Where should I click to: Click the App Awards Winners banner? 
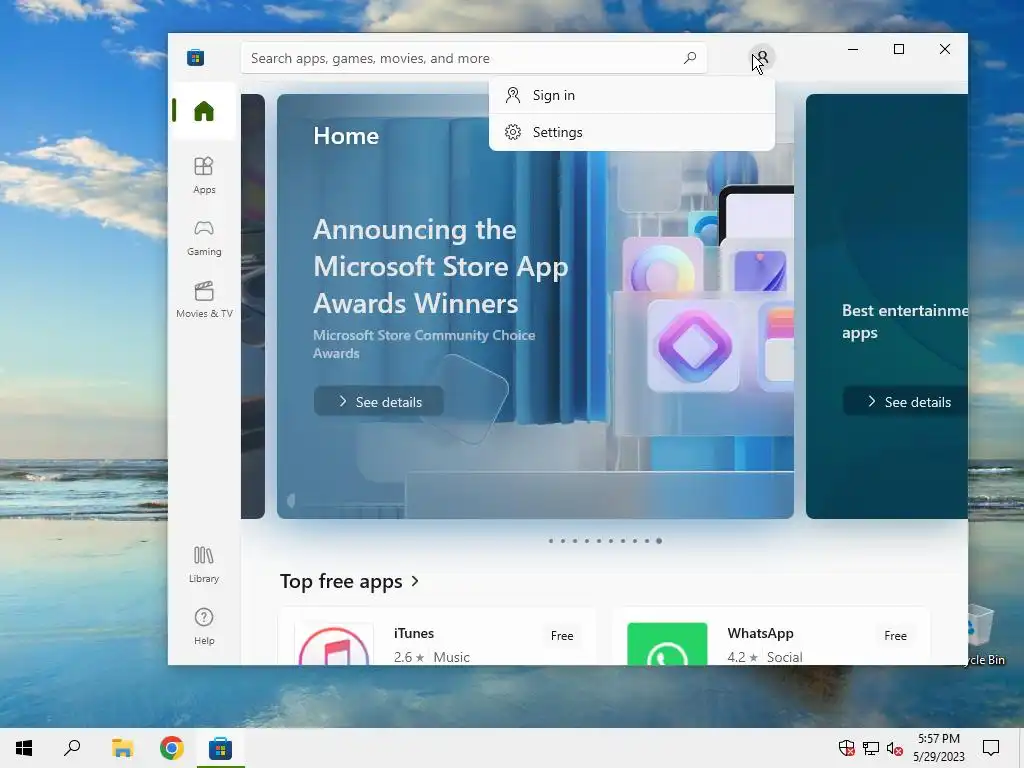point(536,307)
